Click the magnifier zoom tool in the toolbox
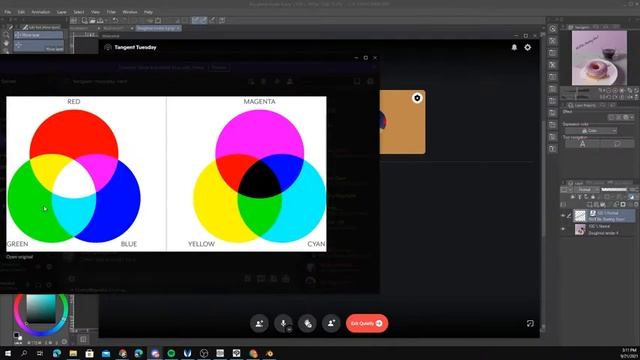The height and width of the screenshot is (360, 640). 6,35
